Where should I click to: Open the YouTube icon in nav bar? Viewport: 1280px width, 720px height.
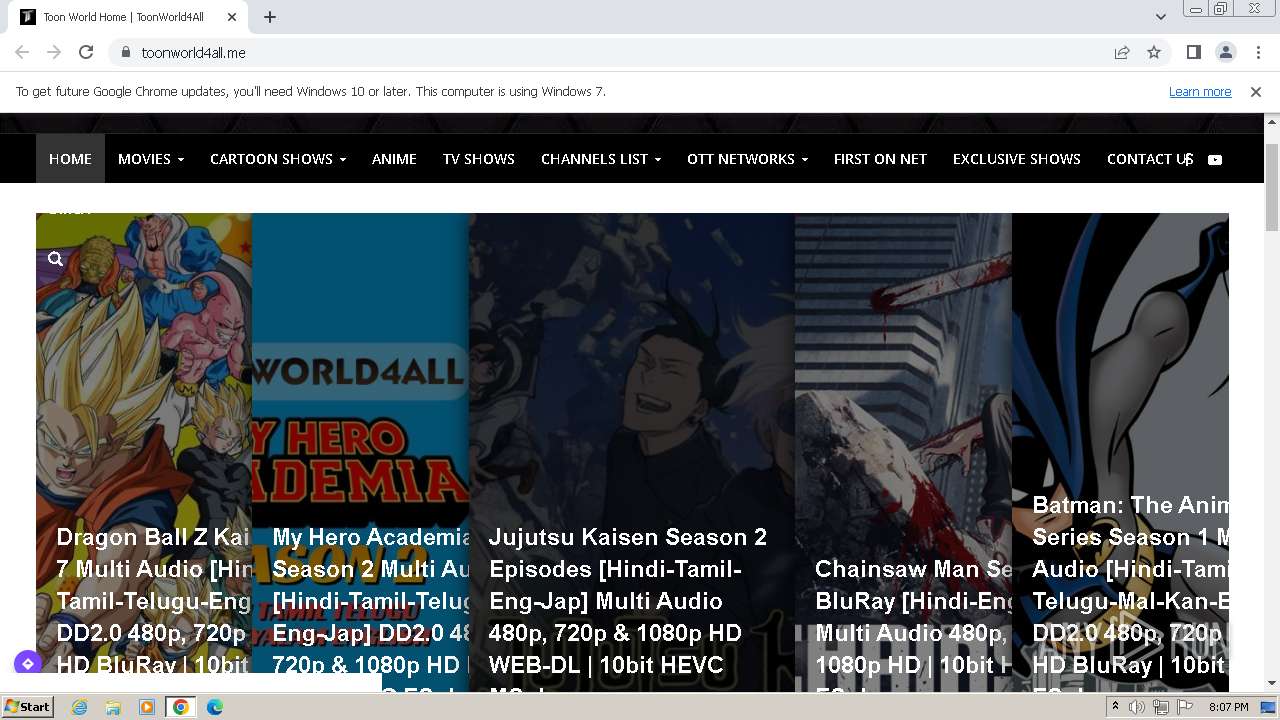[x=1215, y=159]
